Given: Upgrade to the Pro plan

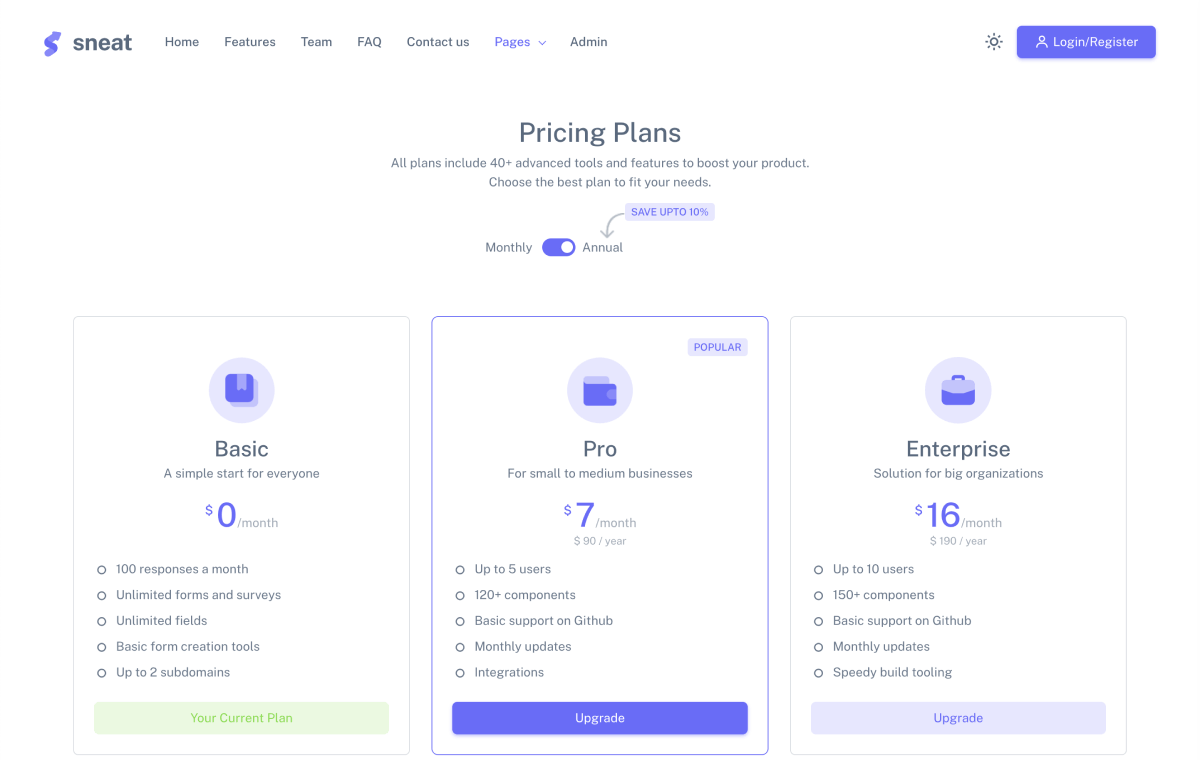Looking at the screenshot, I should (x=600, y=718).
